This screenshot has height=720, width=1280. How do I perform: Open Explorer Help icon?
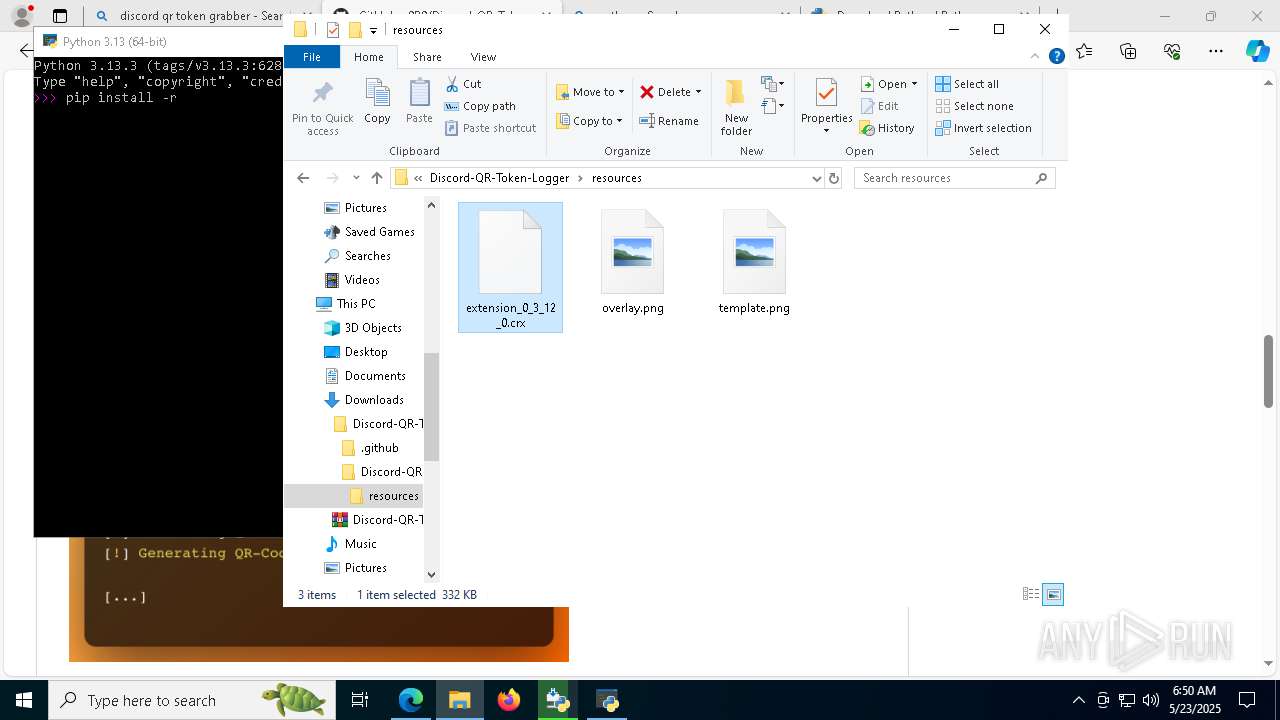(x=1056, y=57)
